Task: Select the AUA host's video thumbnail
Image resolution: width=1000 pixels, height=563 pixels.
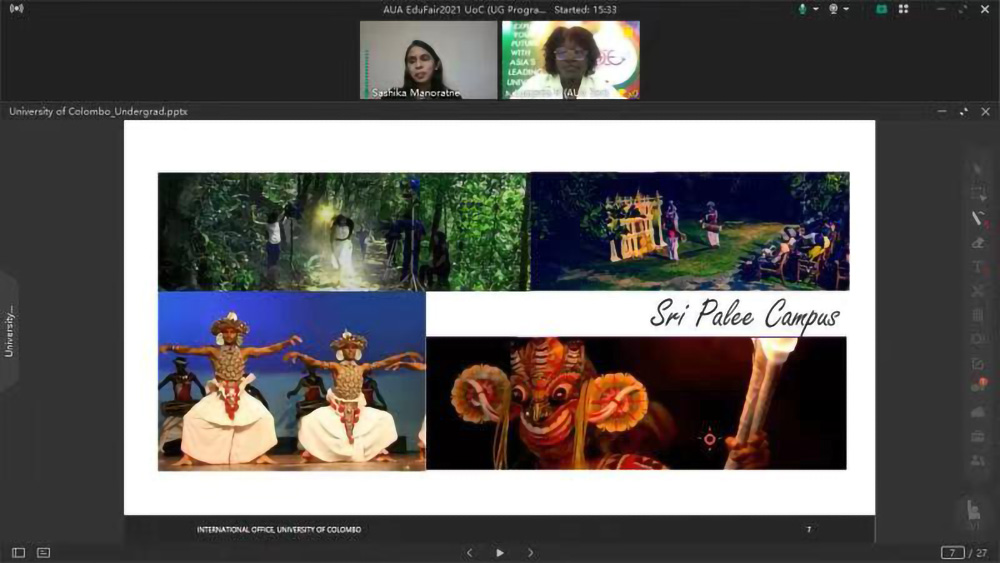Action: pyautogui.click(x=571, y=60)
